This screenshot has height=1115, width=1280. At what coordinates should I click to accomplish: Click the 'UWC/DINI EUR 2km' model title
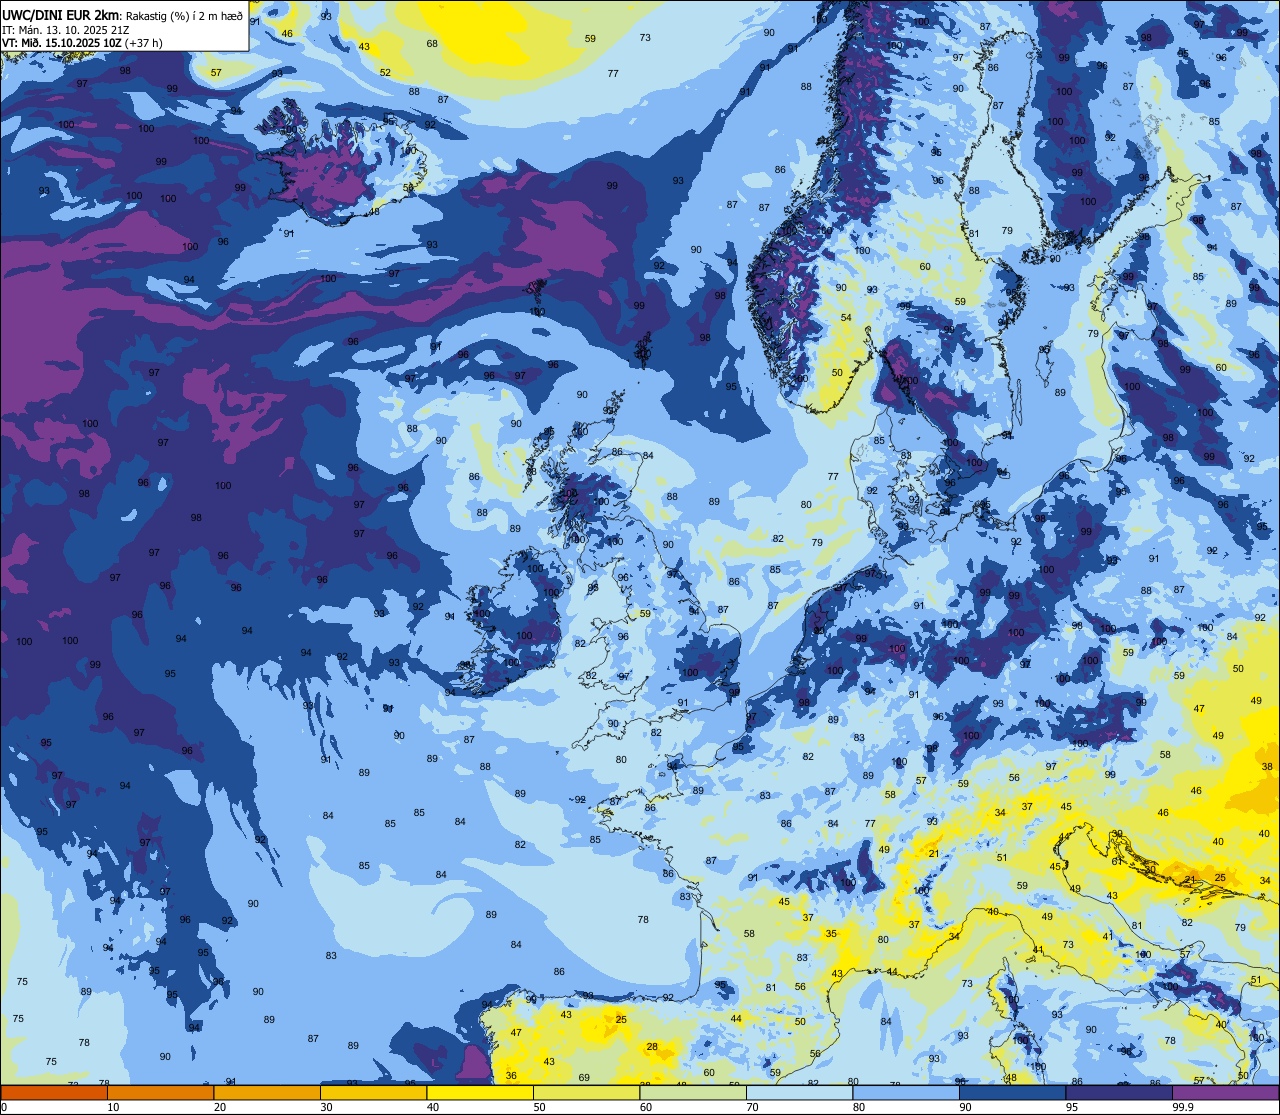[62, 14]
